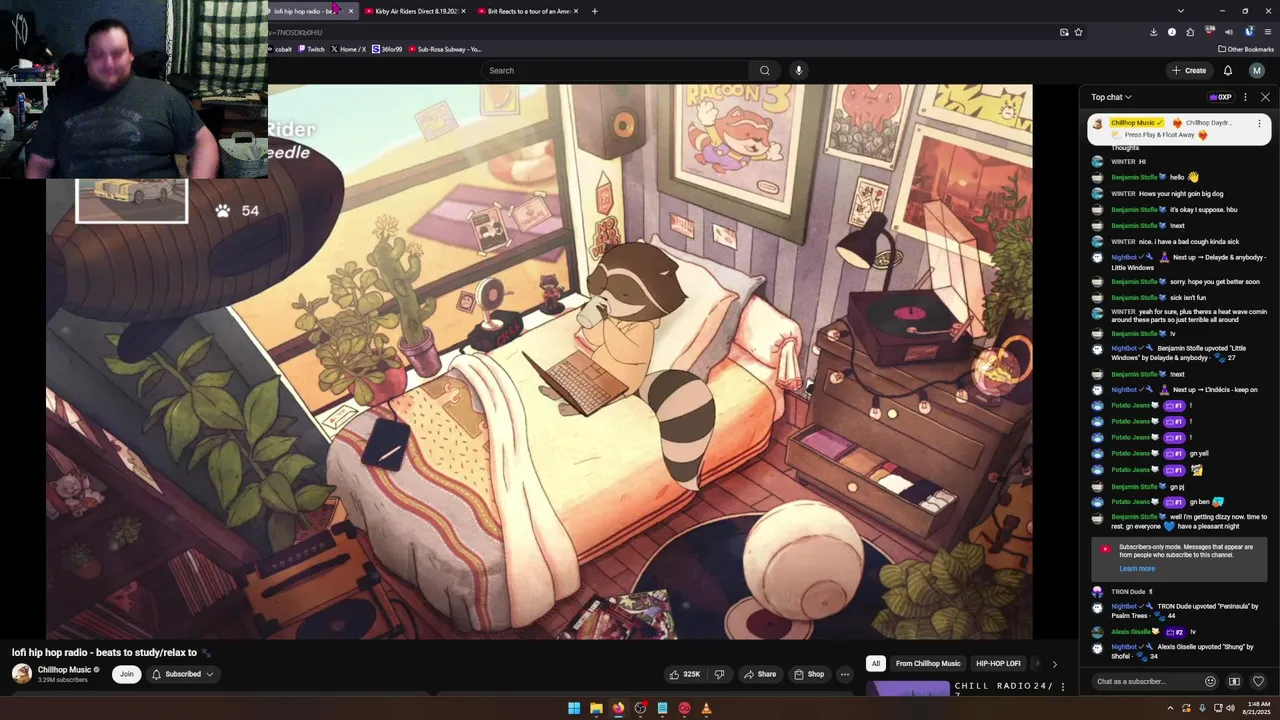The height and width of the screenshot is (720, 1280).
Task: Send a heart reaction in chat
Action: pyautogui.click(x=1258, y=682)
